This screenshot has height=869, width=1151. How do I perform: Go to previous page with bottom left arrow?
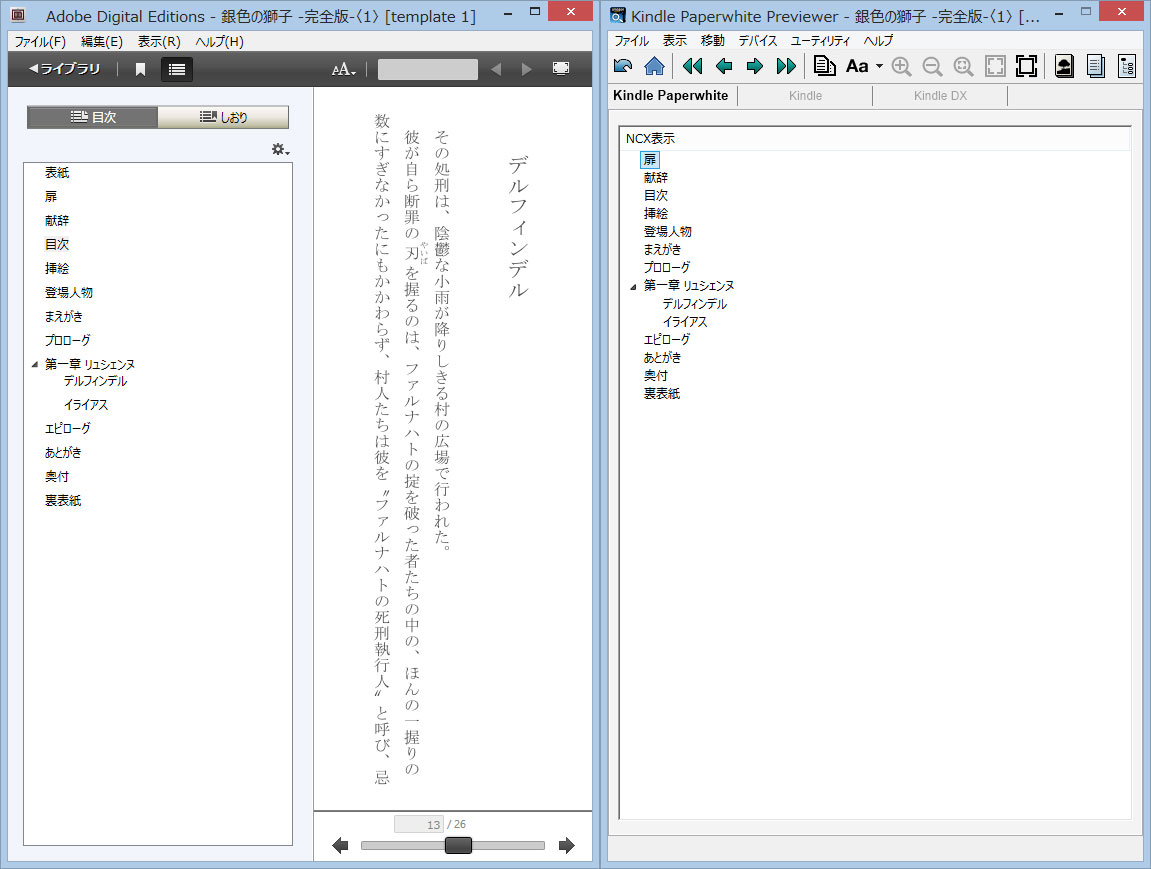click(340, 846)
